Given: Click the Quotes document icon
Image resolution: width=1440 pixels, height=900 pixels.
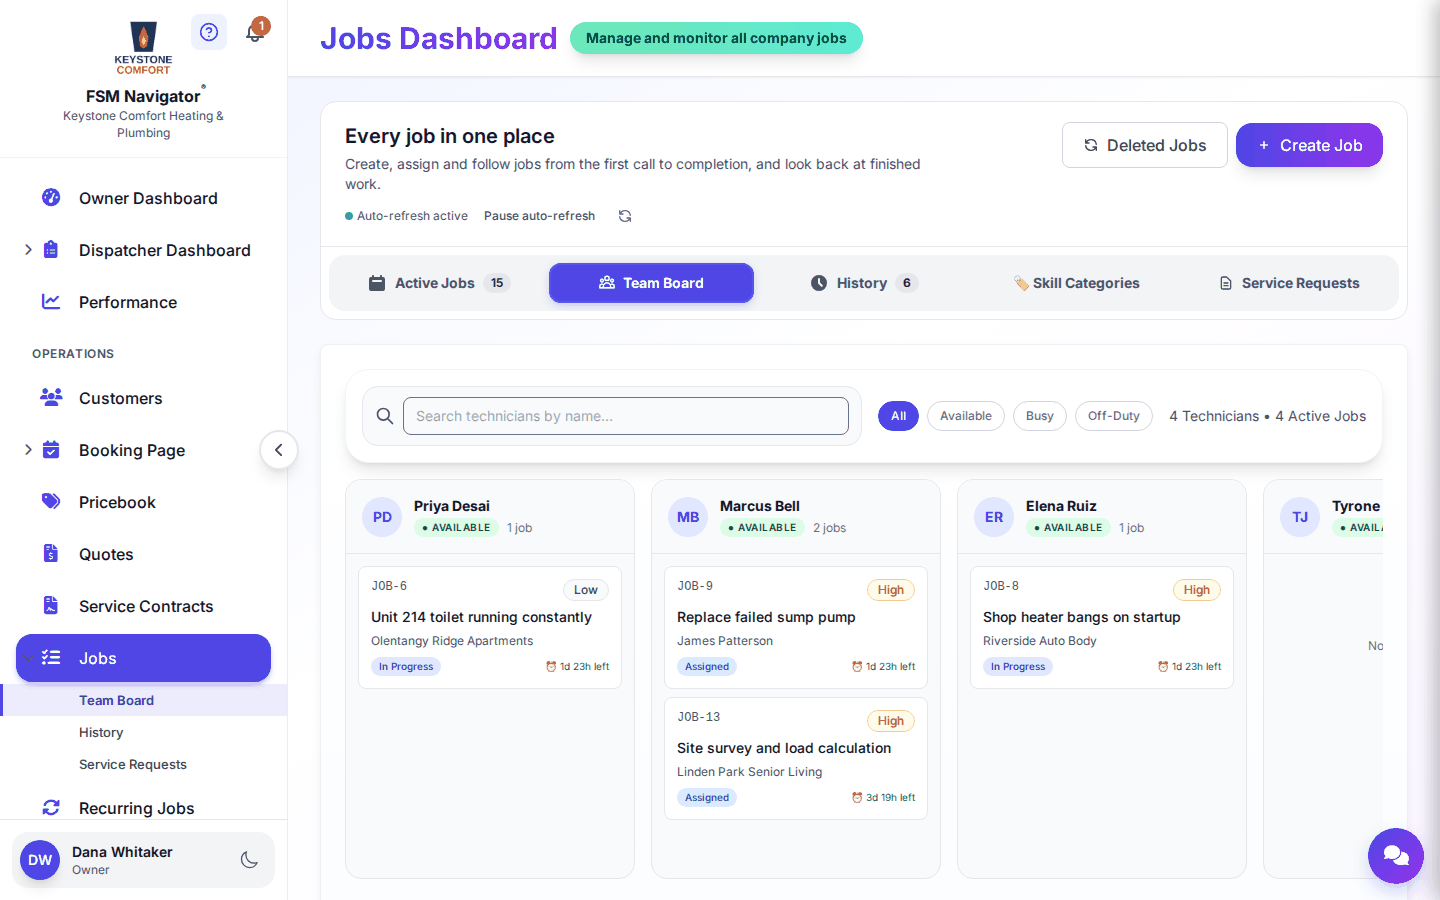Looking at the screenshot, I should [x=51, y=553].
